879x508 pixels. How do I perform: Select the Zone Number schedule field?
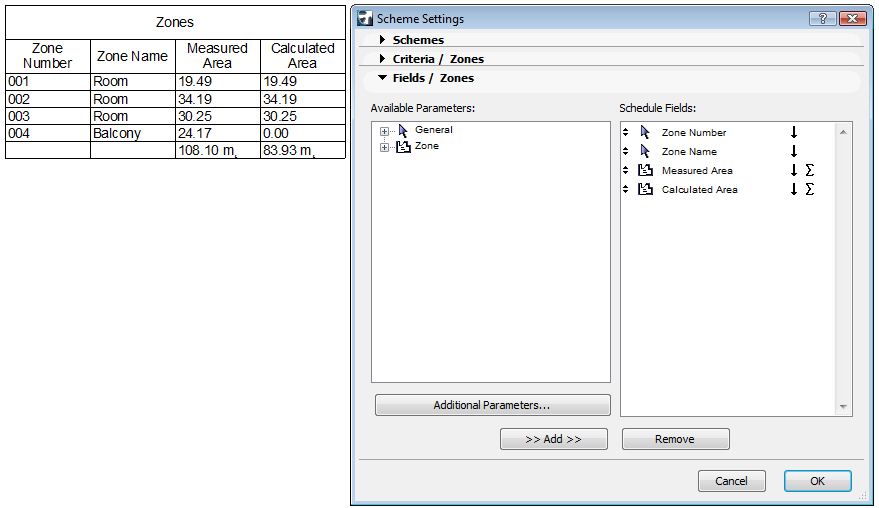tap(694, 132)
